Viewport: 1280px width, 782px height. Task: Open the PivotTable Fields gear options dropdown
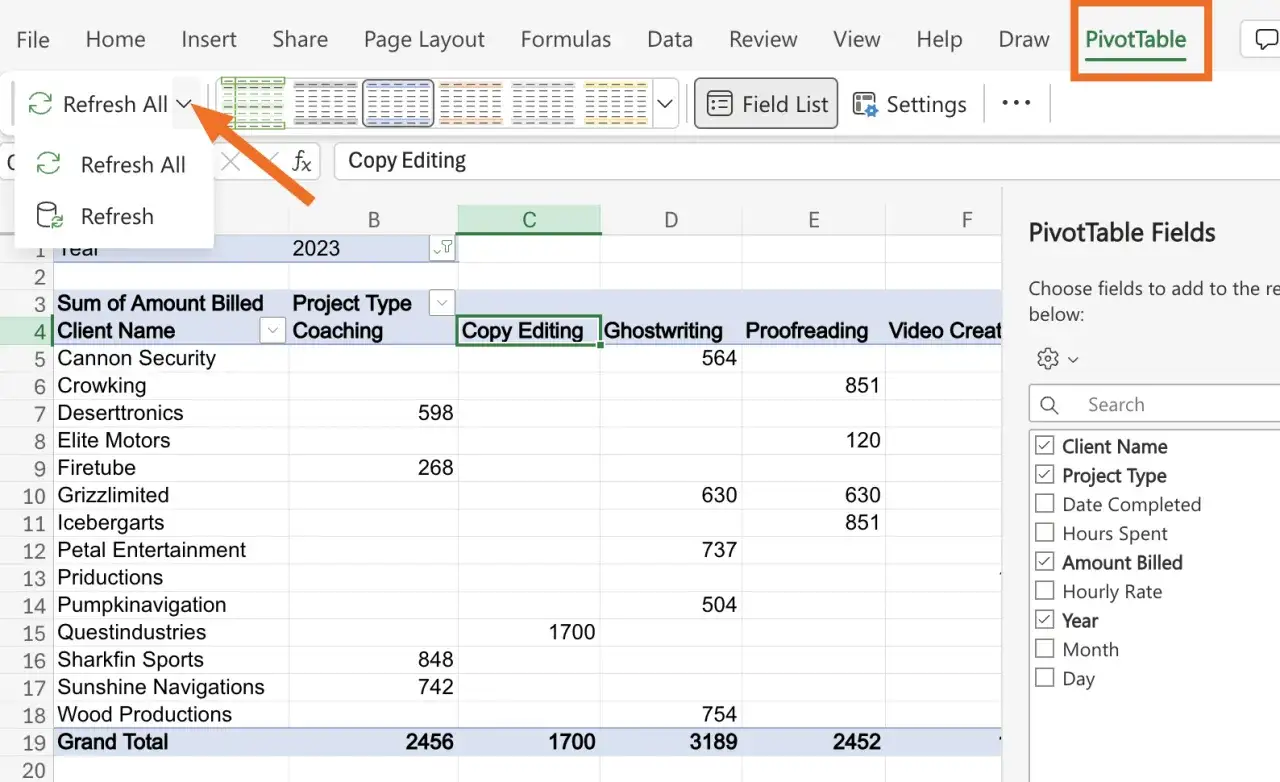[x=1058, y=359]
